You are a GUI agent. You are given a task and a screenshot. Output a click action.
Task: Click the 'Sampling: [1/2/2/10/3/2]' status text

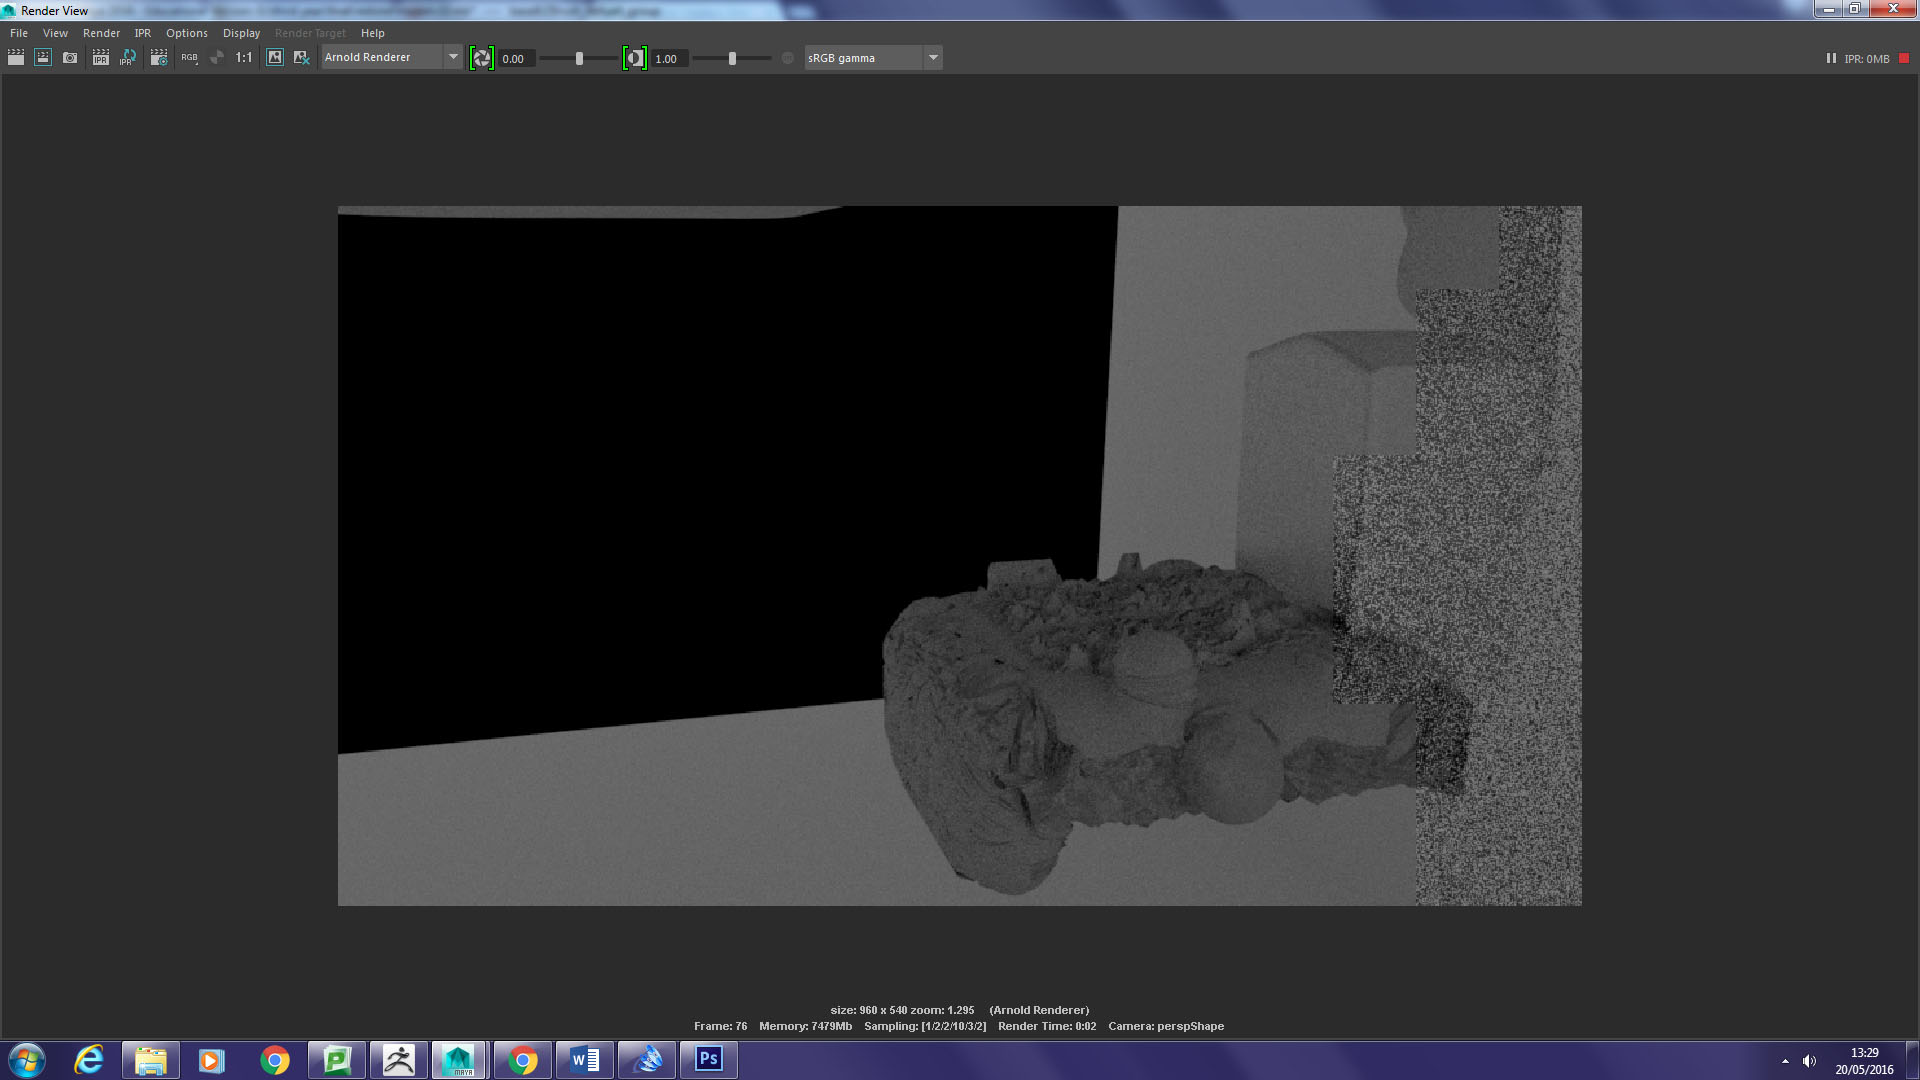tap(925, 1026)
